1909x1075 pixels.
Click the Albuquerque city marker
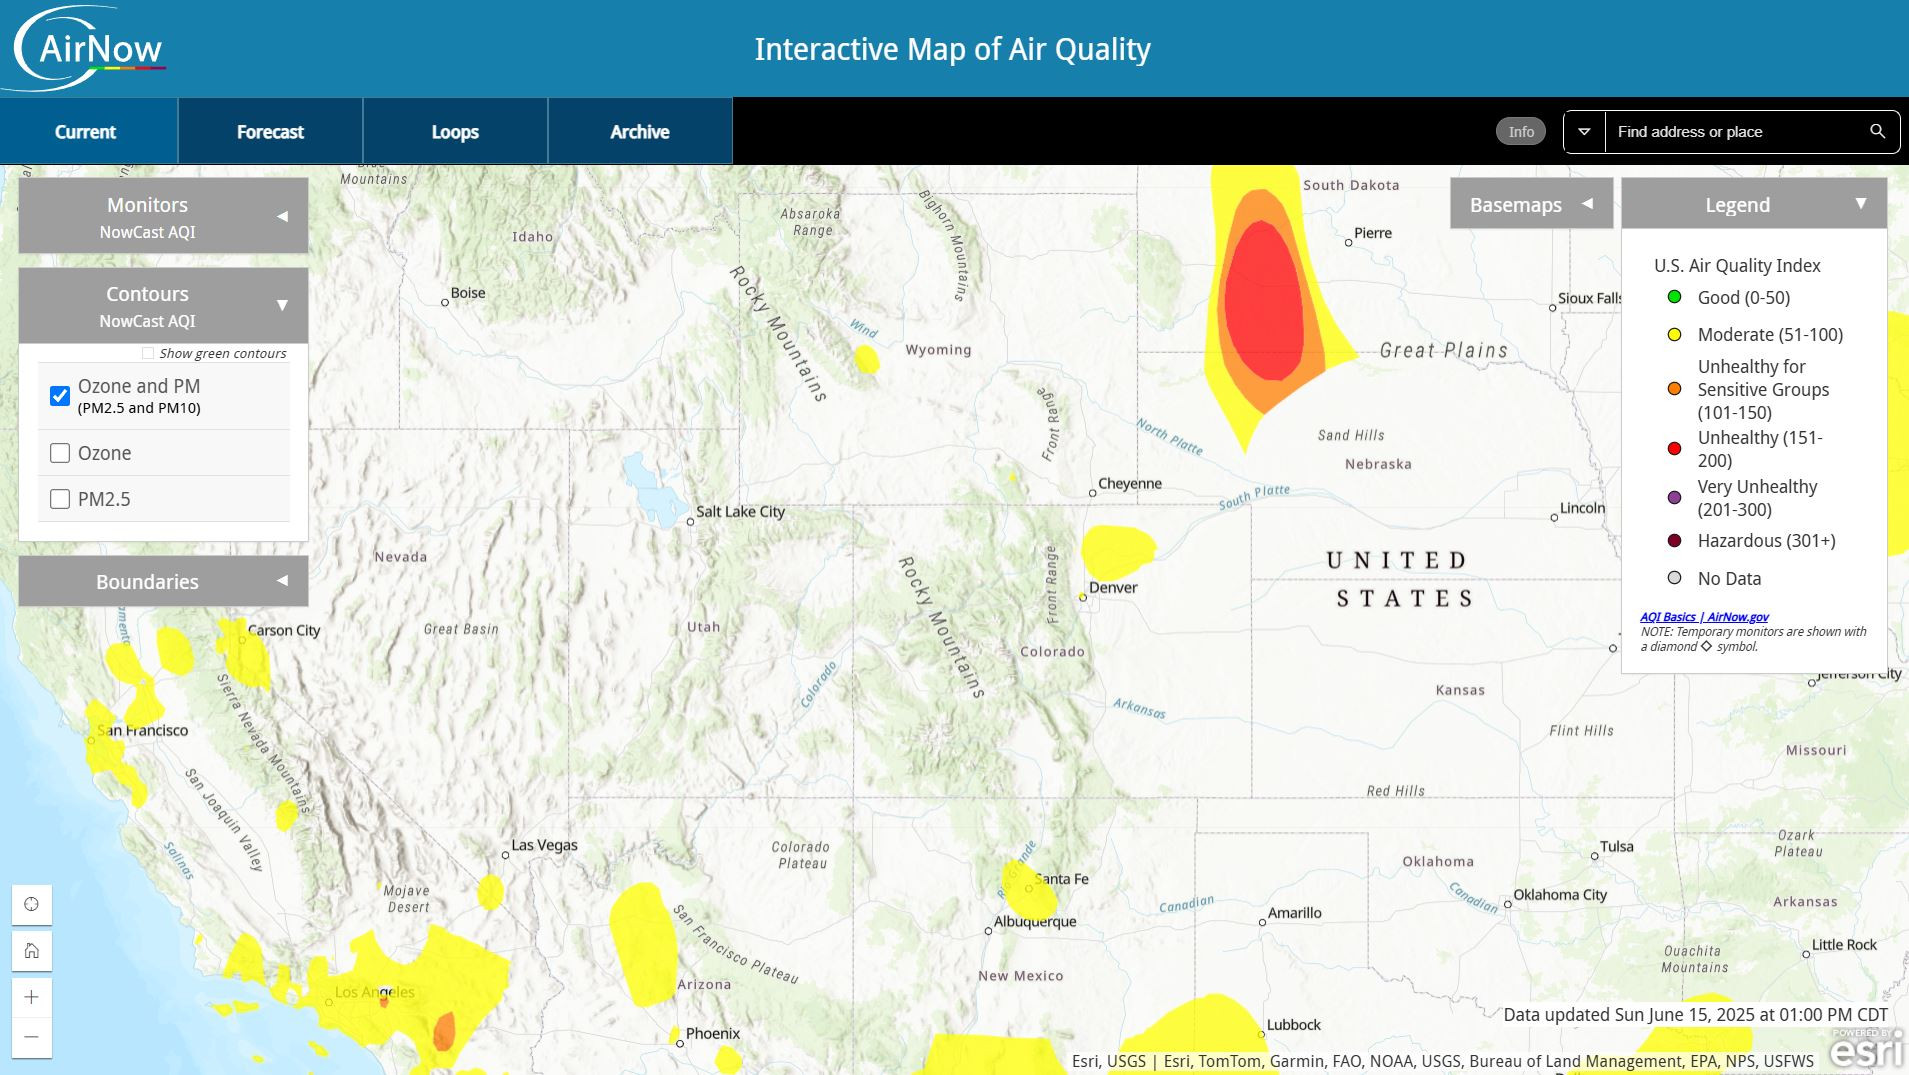[988, 931]
